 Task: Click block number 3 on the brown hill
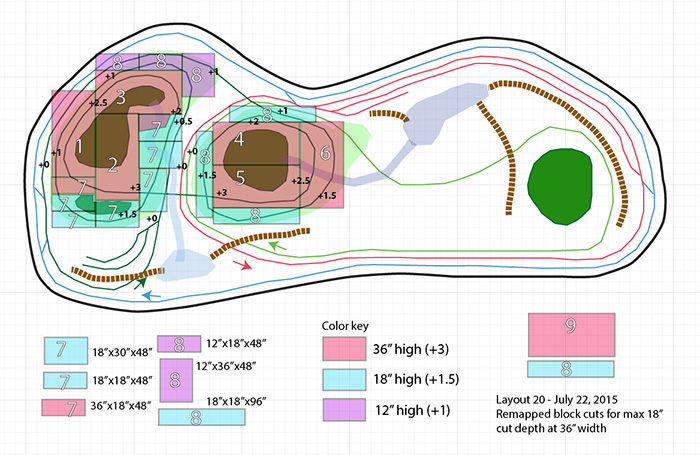pos(120,97)
